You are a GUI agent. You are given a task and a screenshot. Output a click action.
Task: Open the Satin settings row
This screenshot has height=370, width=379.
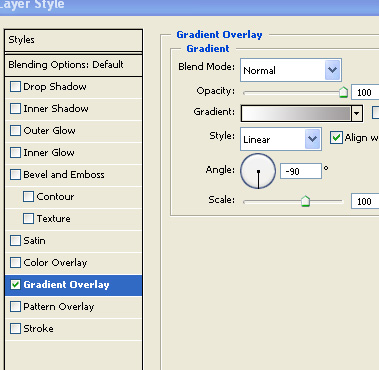(74, 241)
